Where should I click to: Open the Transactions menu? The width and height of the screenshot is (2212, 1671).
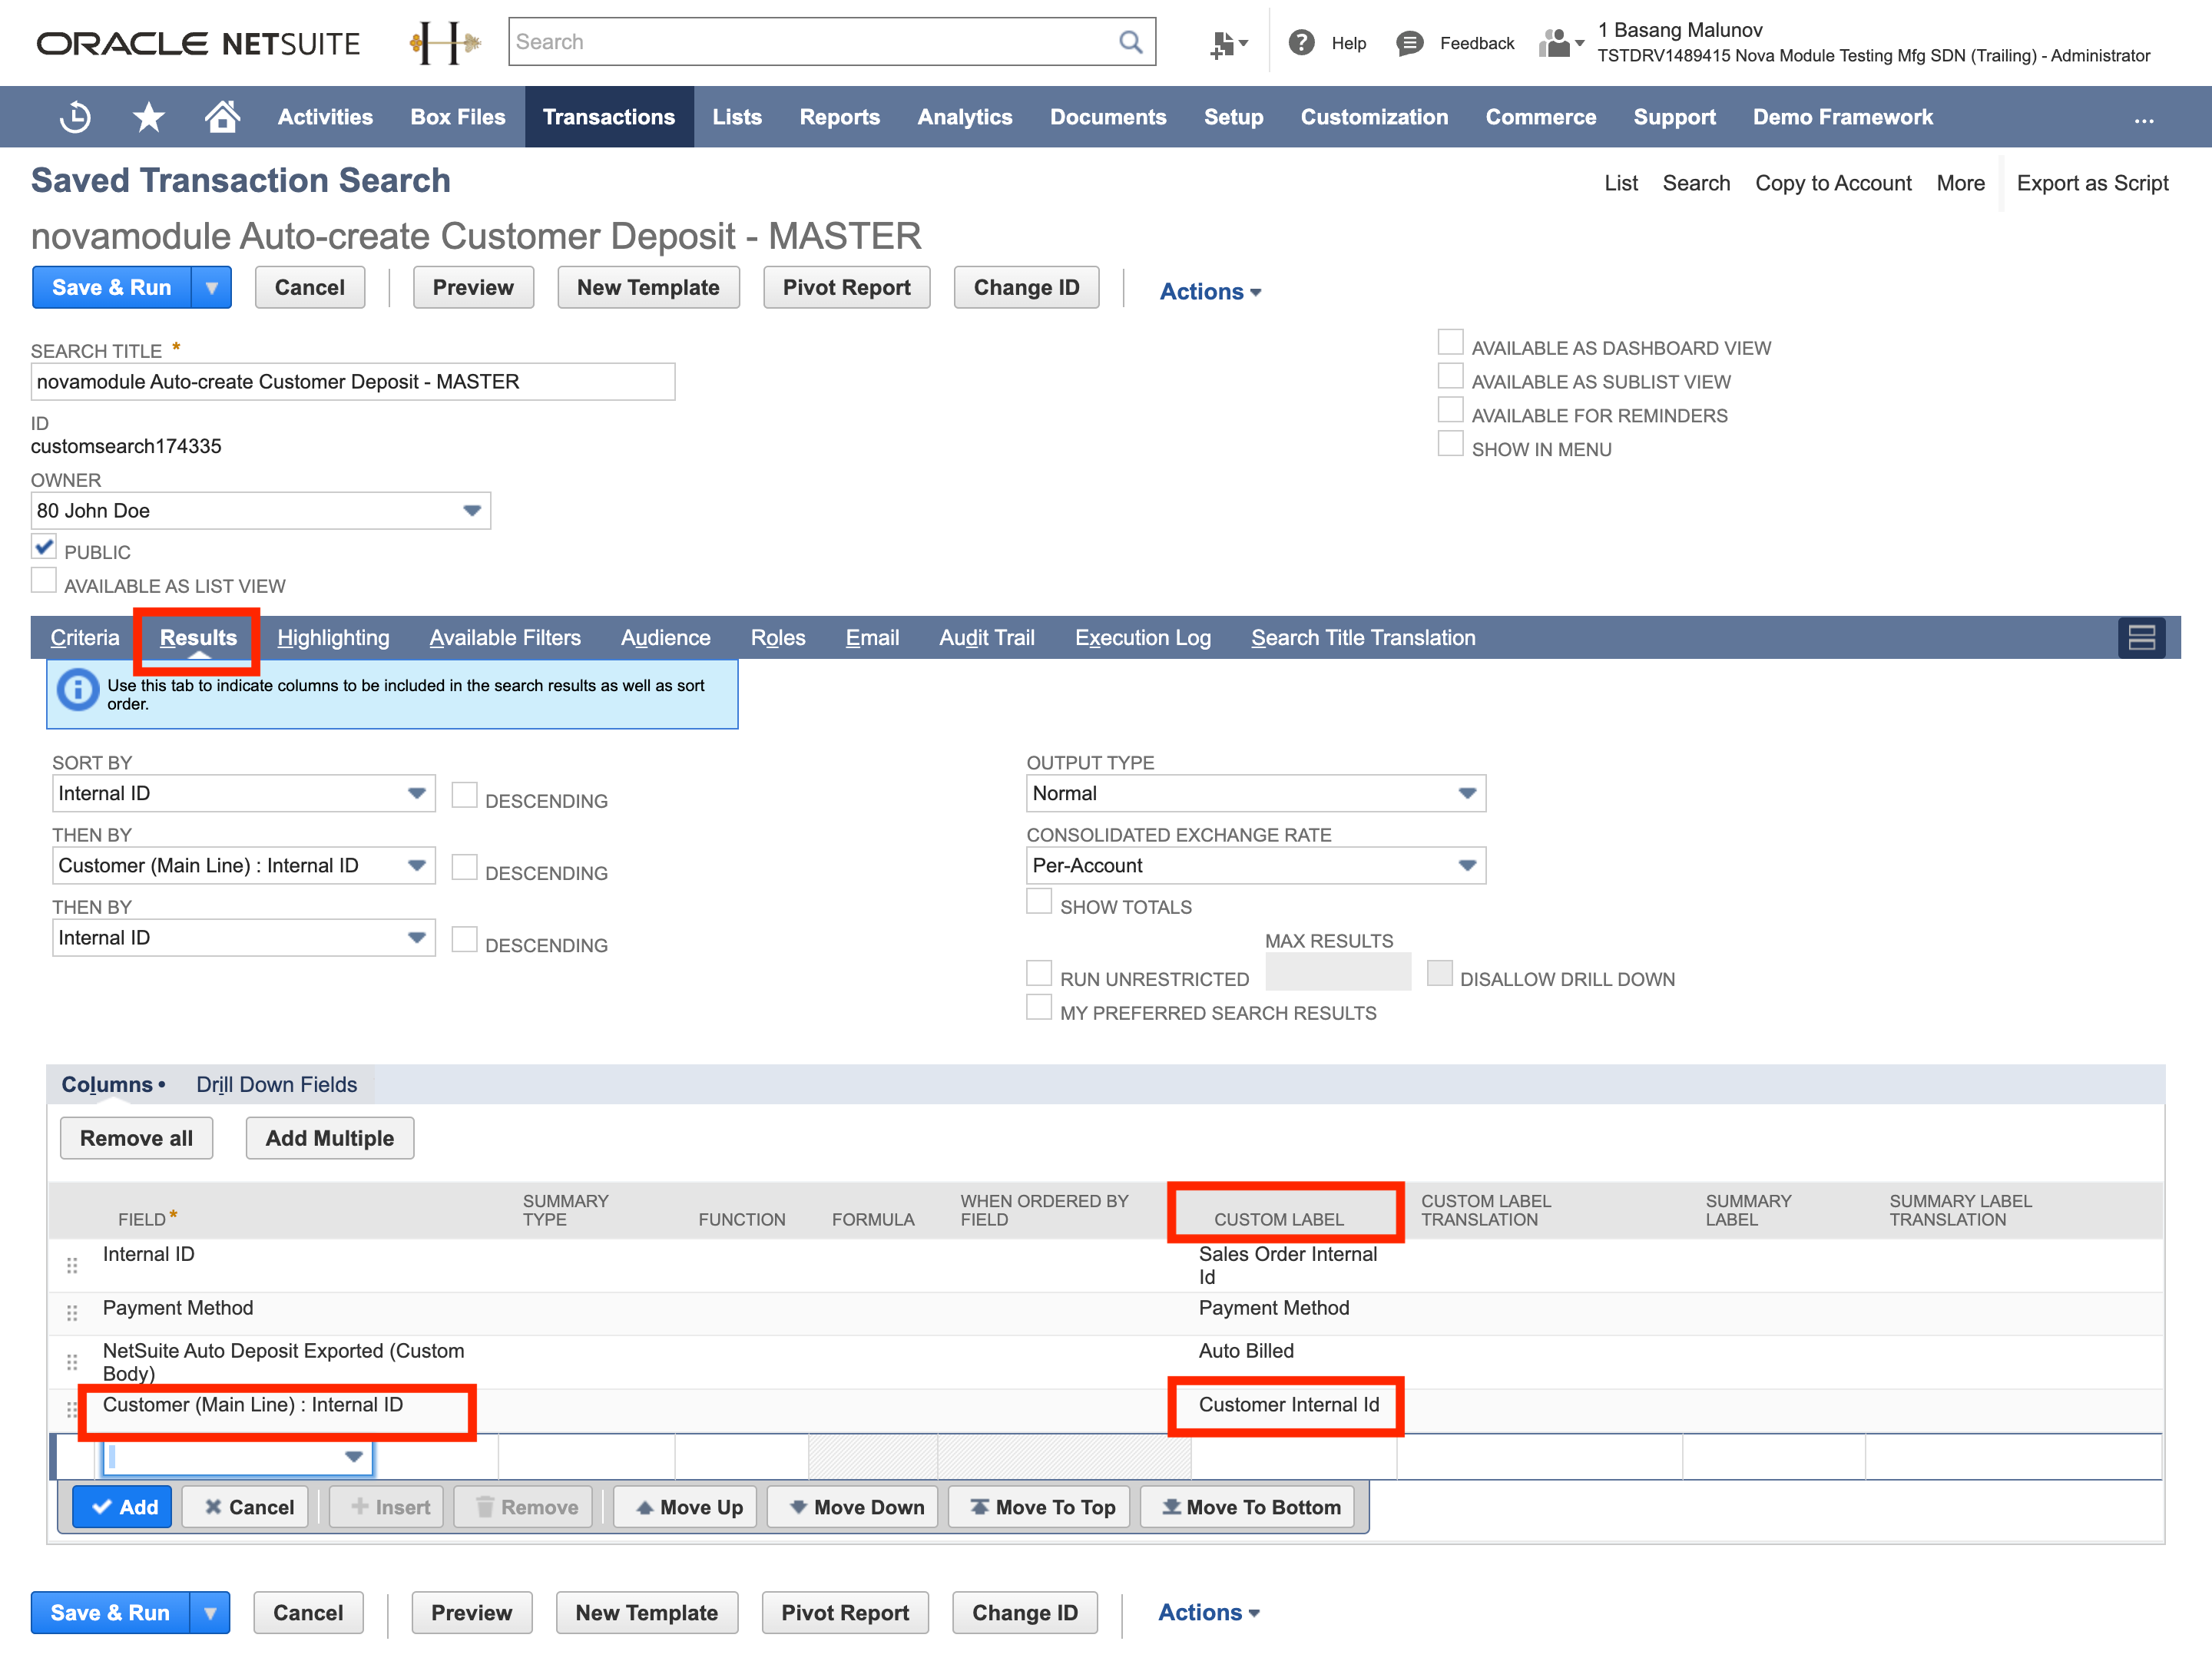click(609, 117)
